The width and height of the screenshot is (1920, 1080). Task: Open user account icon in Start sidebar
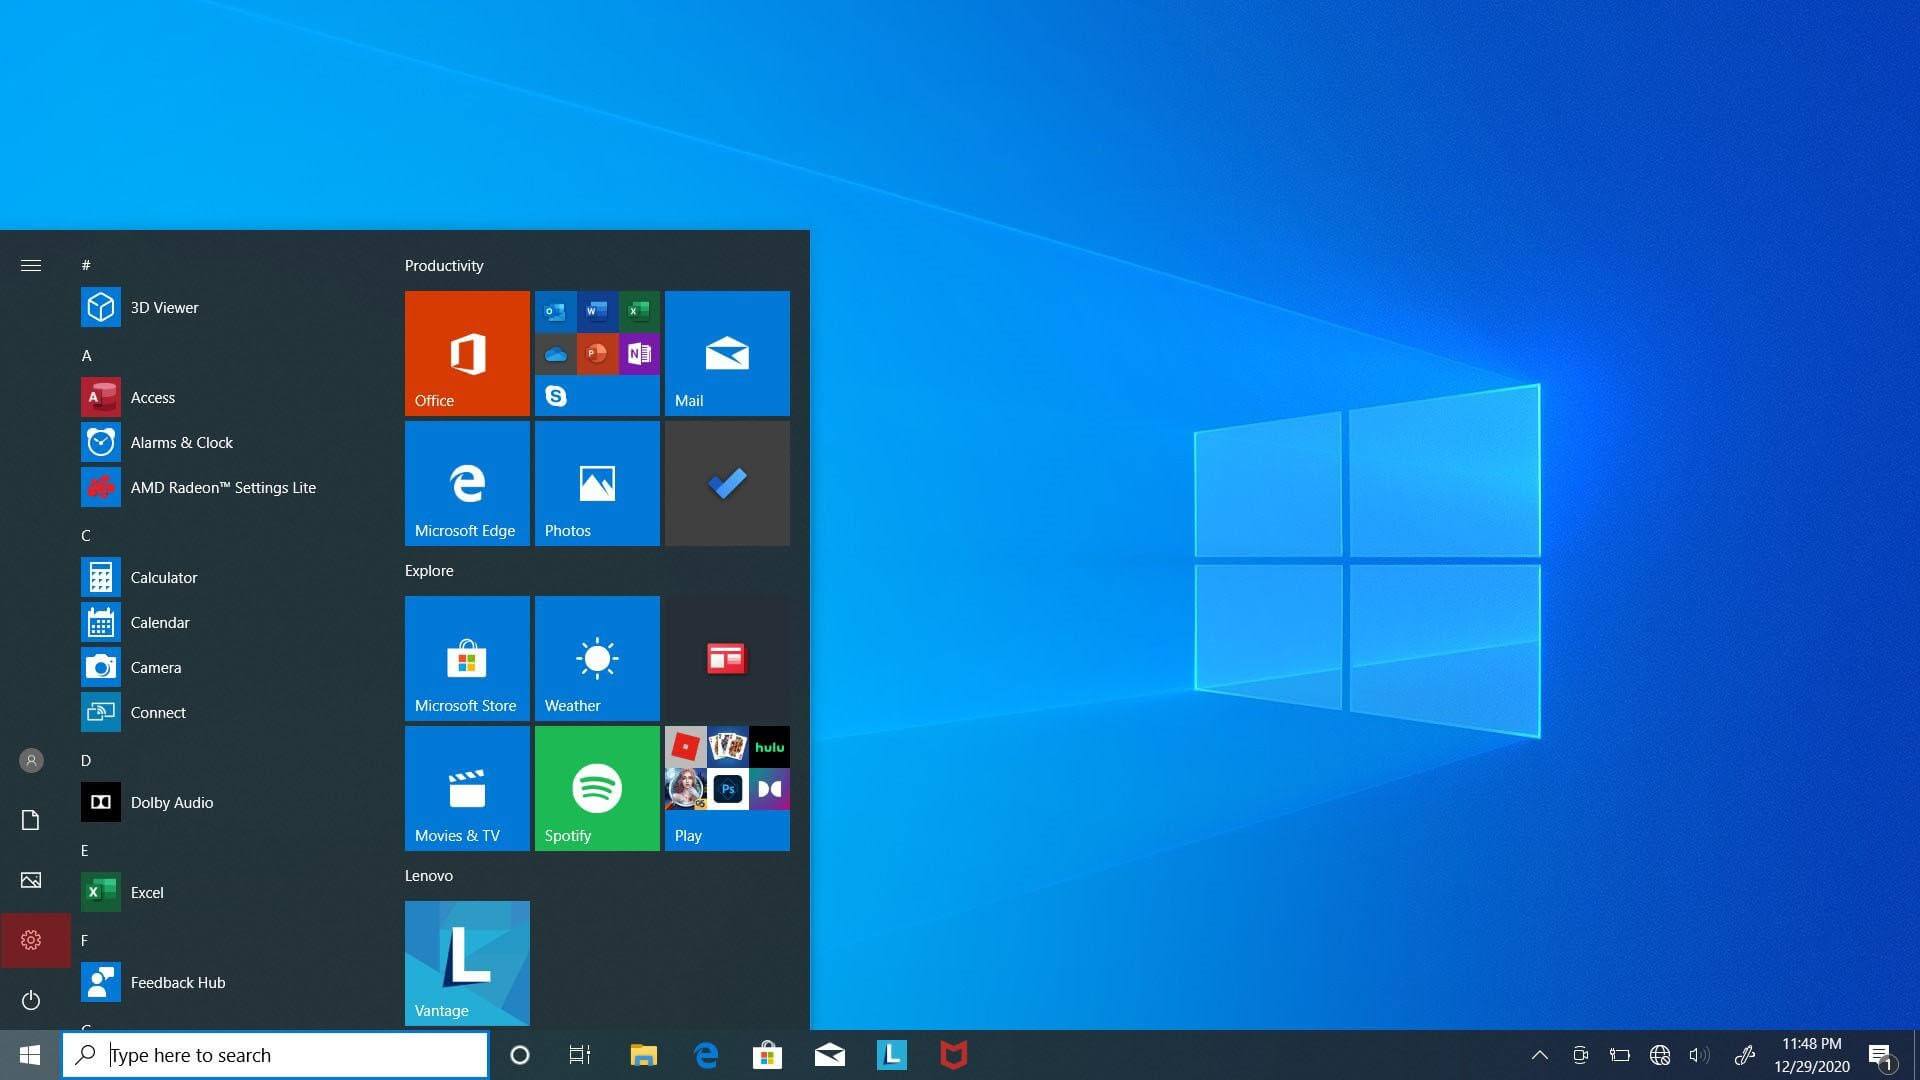pos(31,760)
